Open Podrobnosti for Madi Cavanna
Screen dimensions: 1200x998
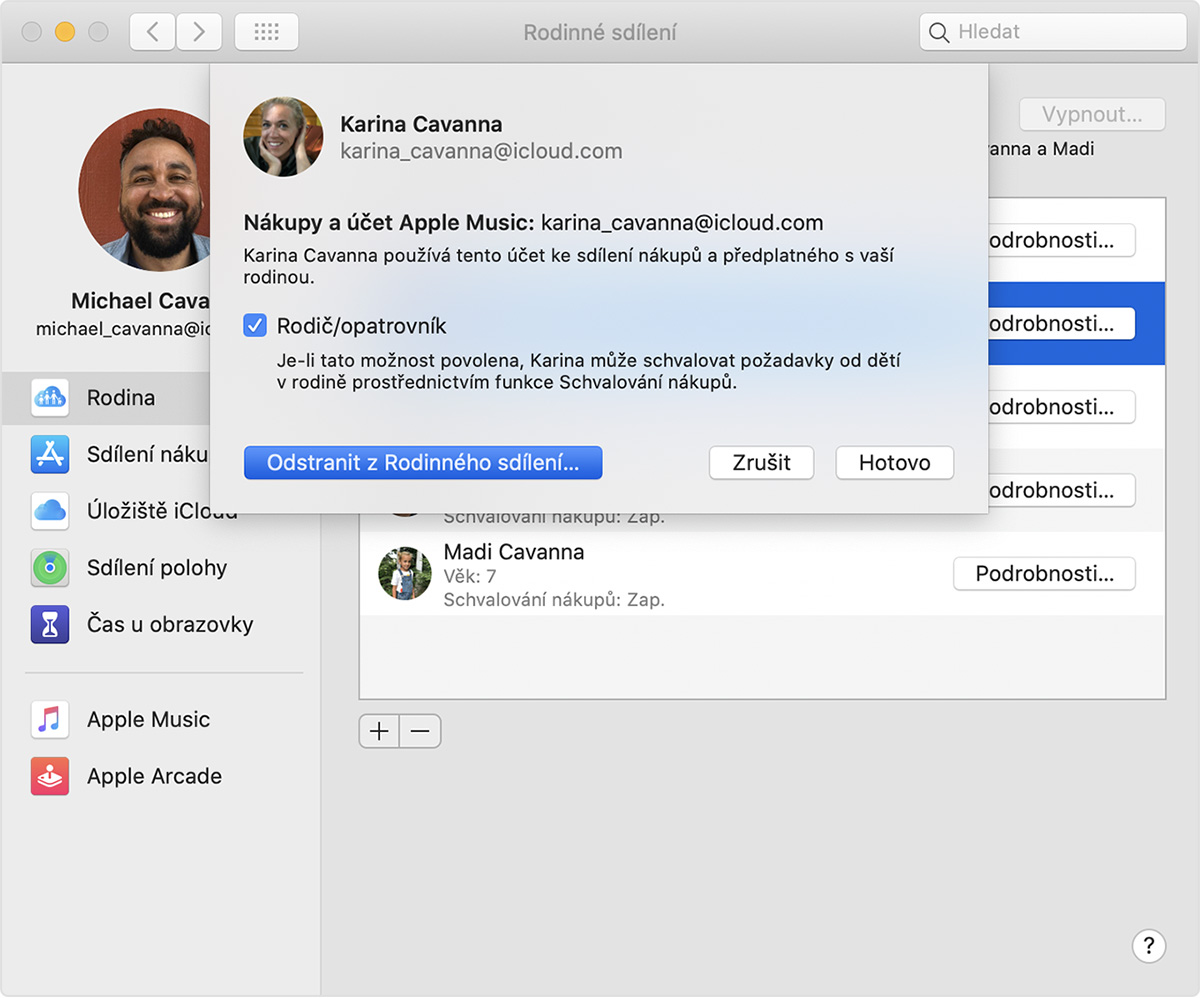(1044, 574)
